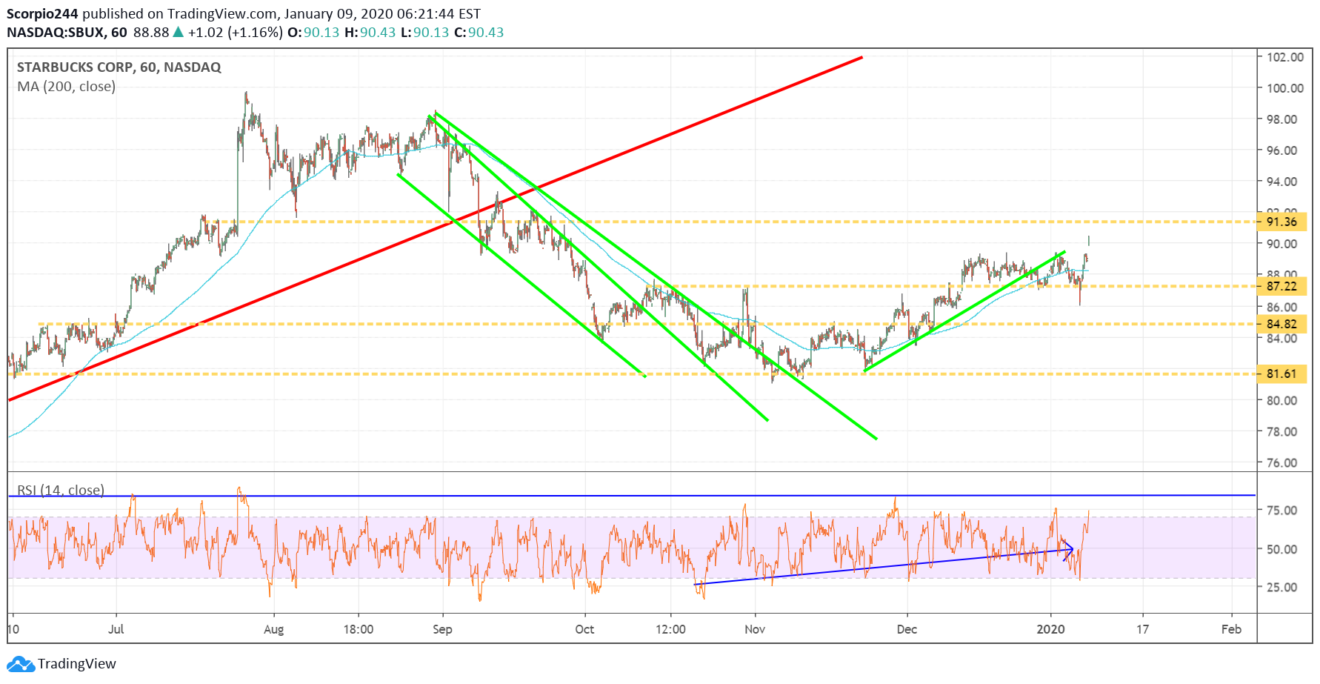Click the Jul label on time axis
This screenshot has width=1320, height=684.
pyautogui.click(x=117, y=630)
